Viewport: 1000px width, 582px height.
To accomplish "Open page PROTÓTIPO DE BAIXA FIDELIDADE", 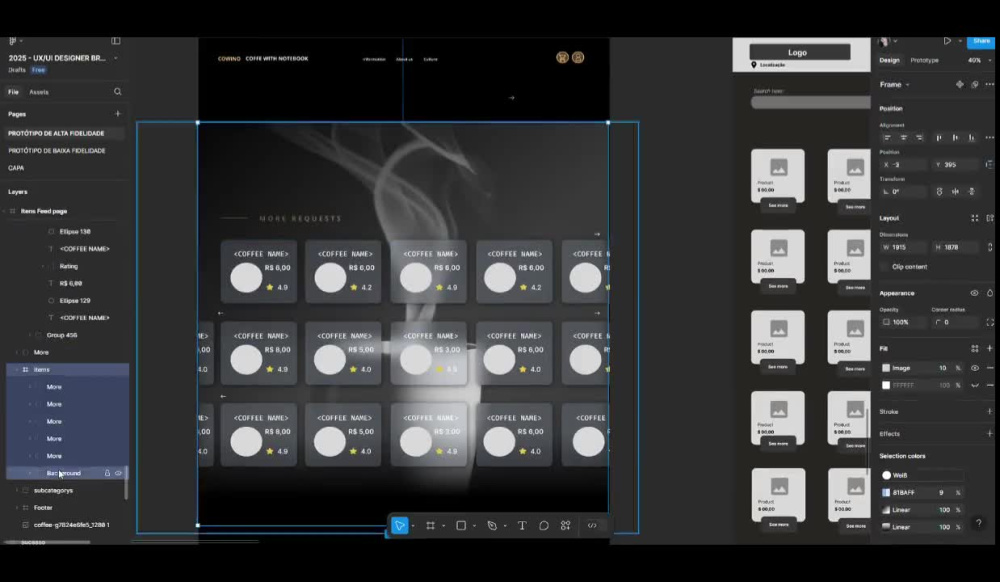I will coord(57,150).
